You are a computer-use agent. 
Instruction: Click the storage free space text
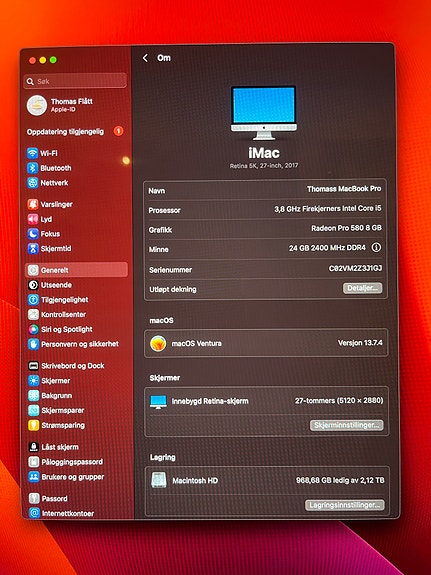(340, 480)
